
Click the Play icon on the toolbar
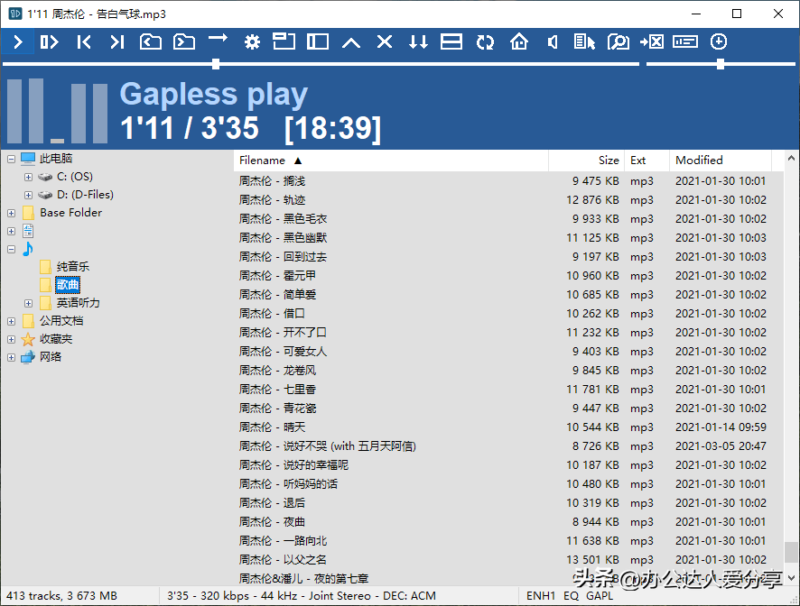tap(18, 42)
